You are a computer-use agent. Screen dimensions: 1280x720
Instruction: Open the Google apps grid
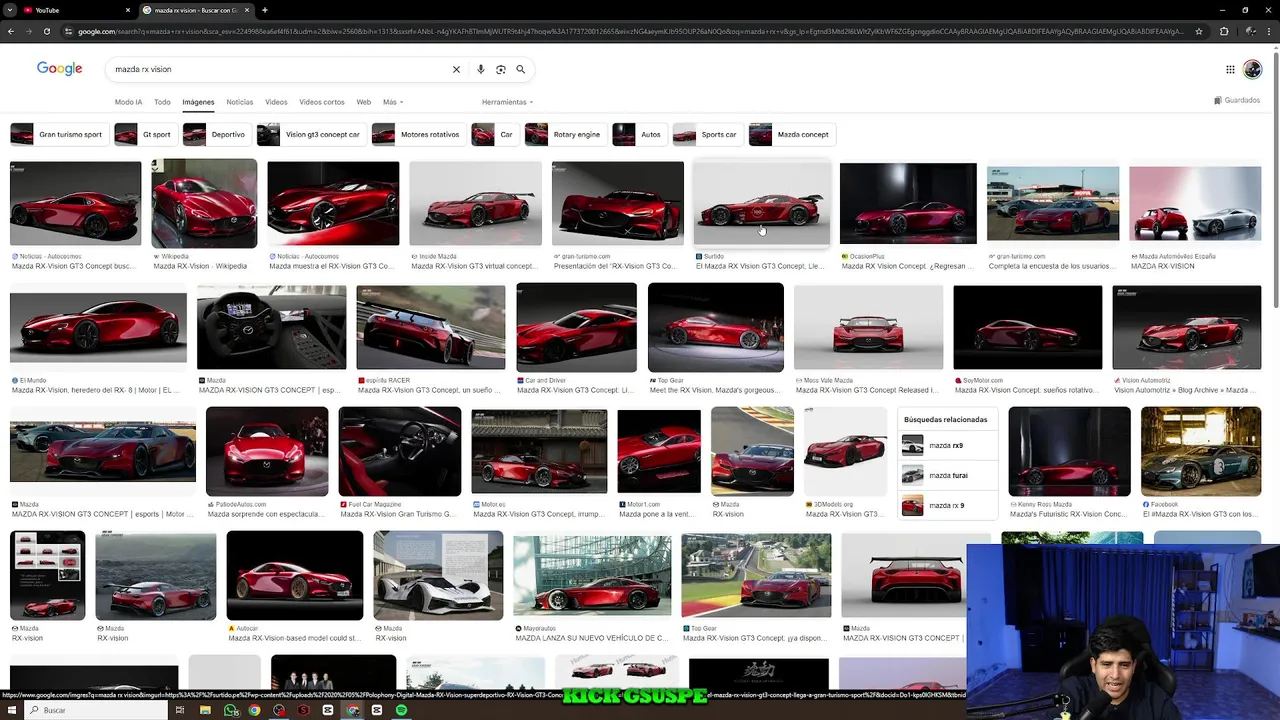1230,69
